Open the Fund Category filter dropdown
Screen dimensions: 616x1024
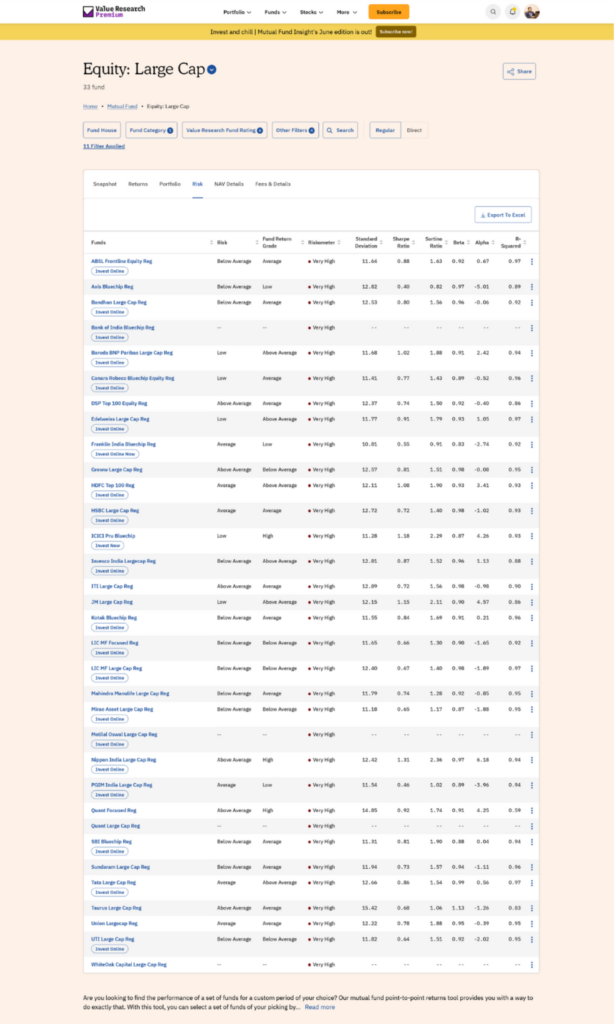tap(152, 130)
